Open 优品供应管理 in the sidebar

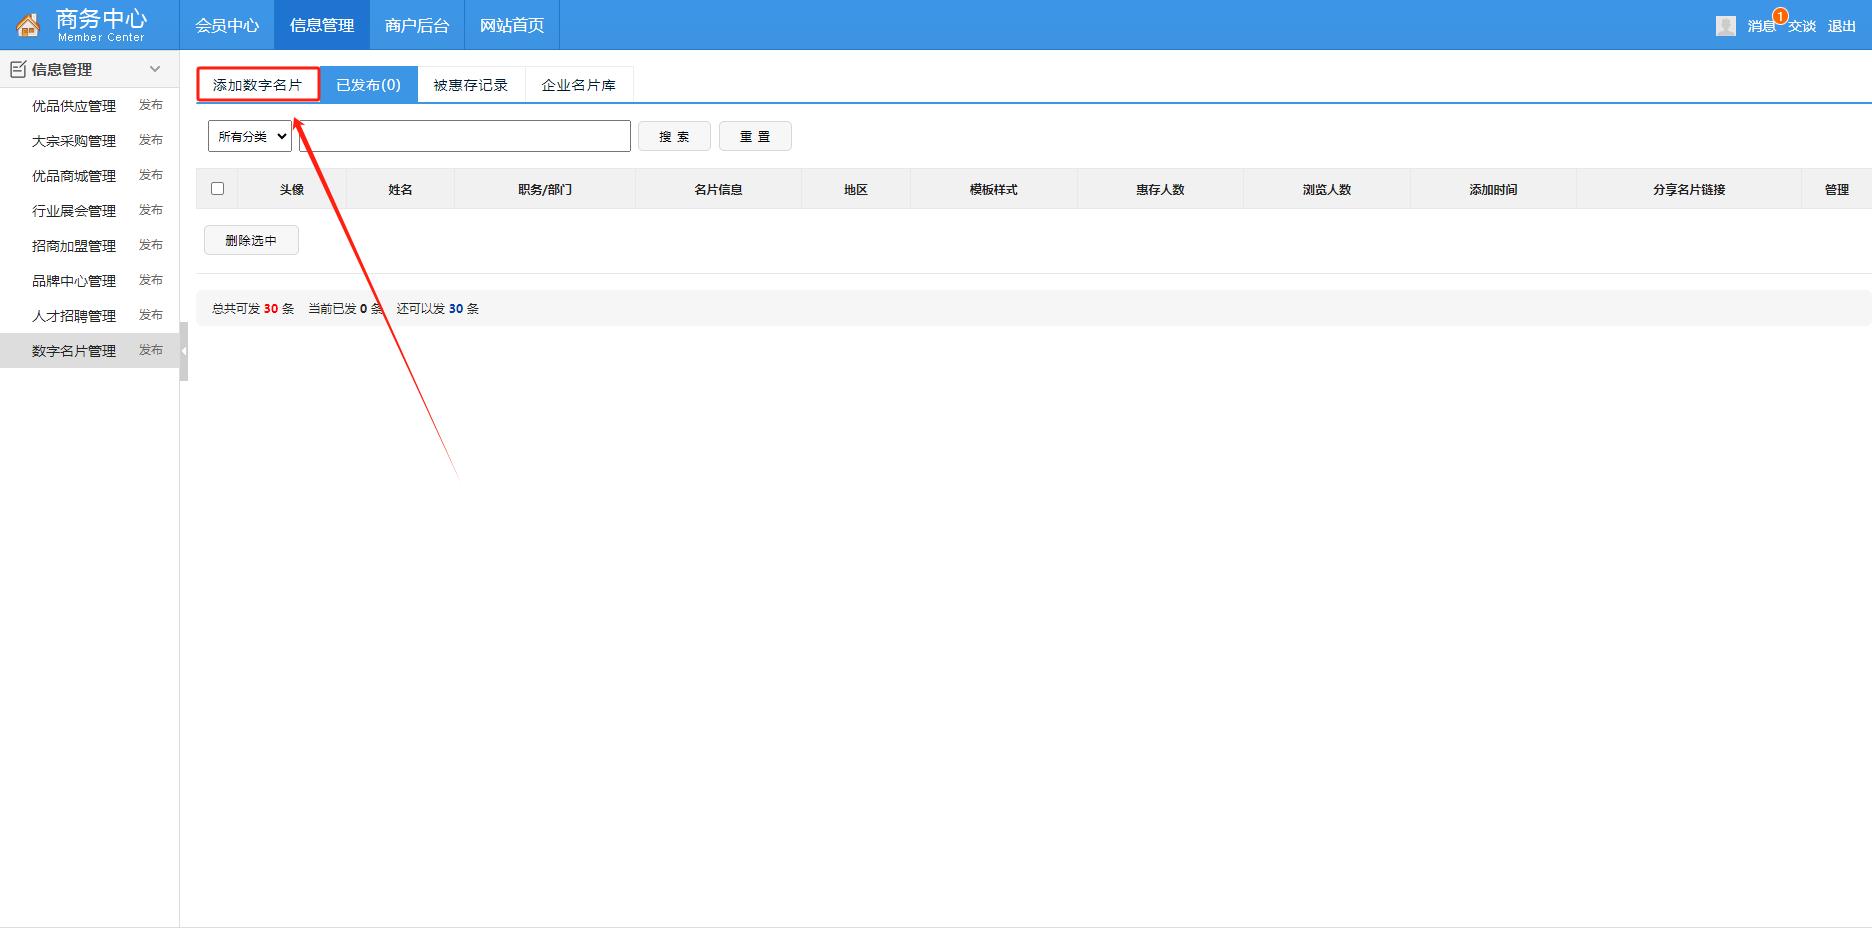coord(74,106)
